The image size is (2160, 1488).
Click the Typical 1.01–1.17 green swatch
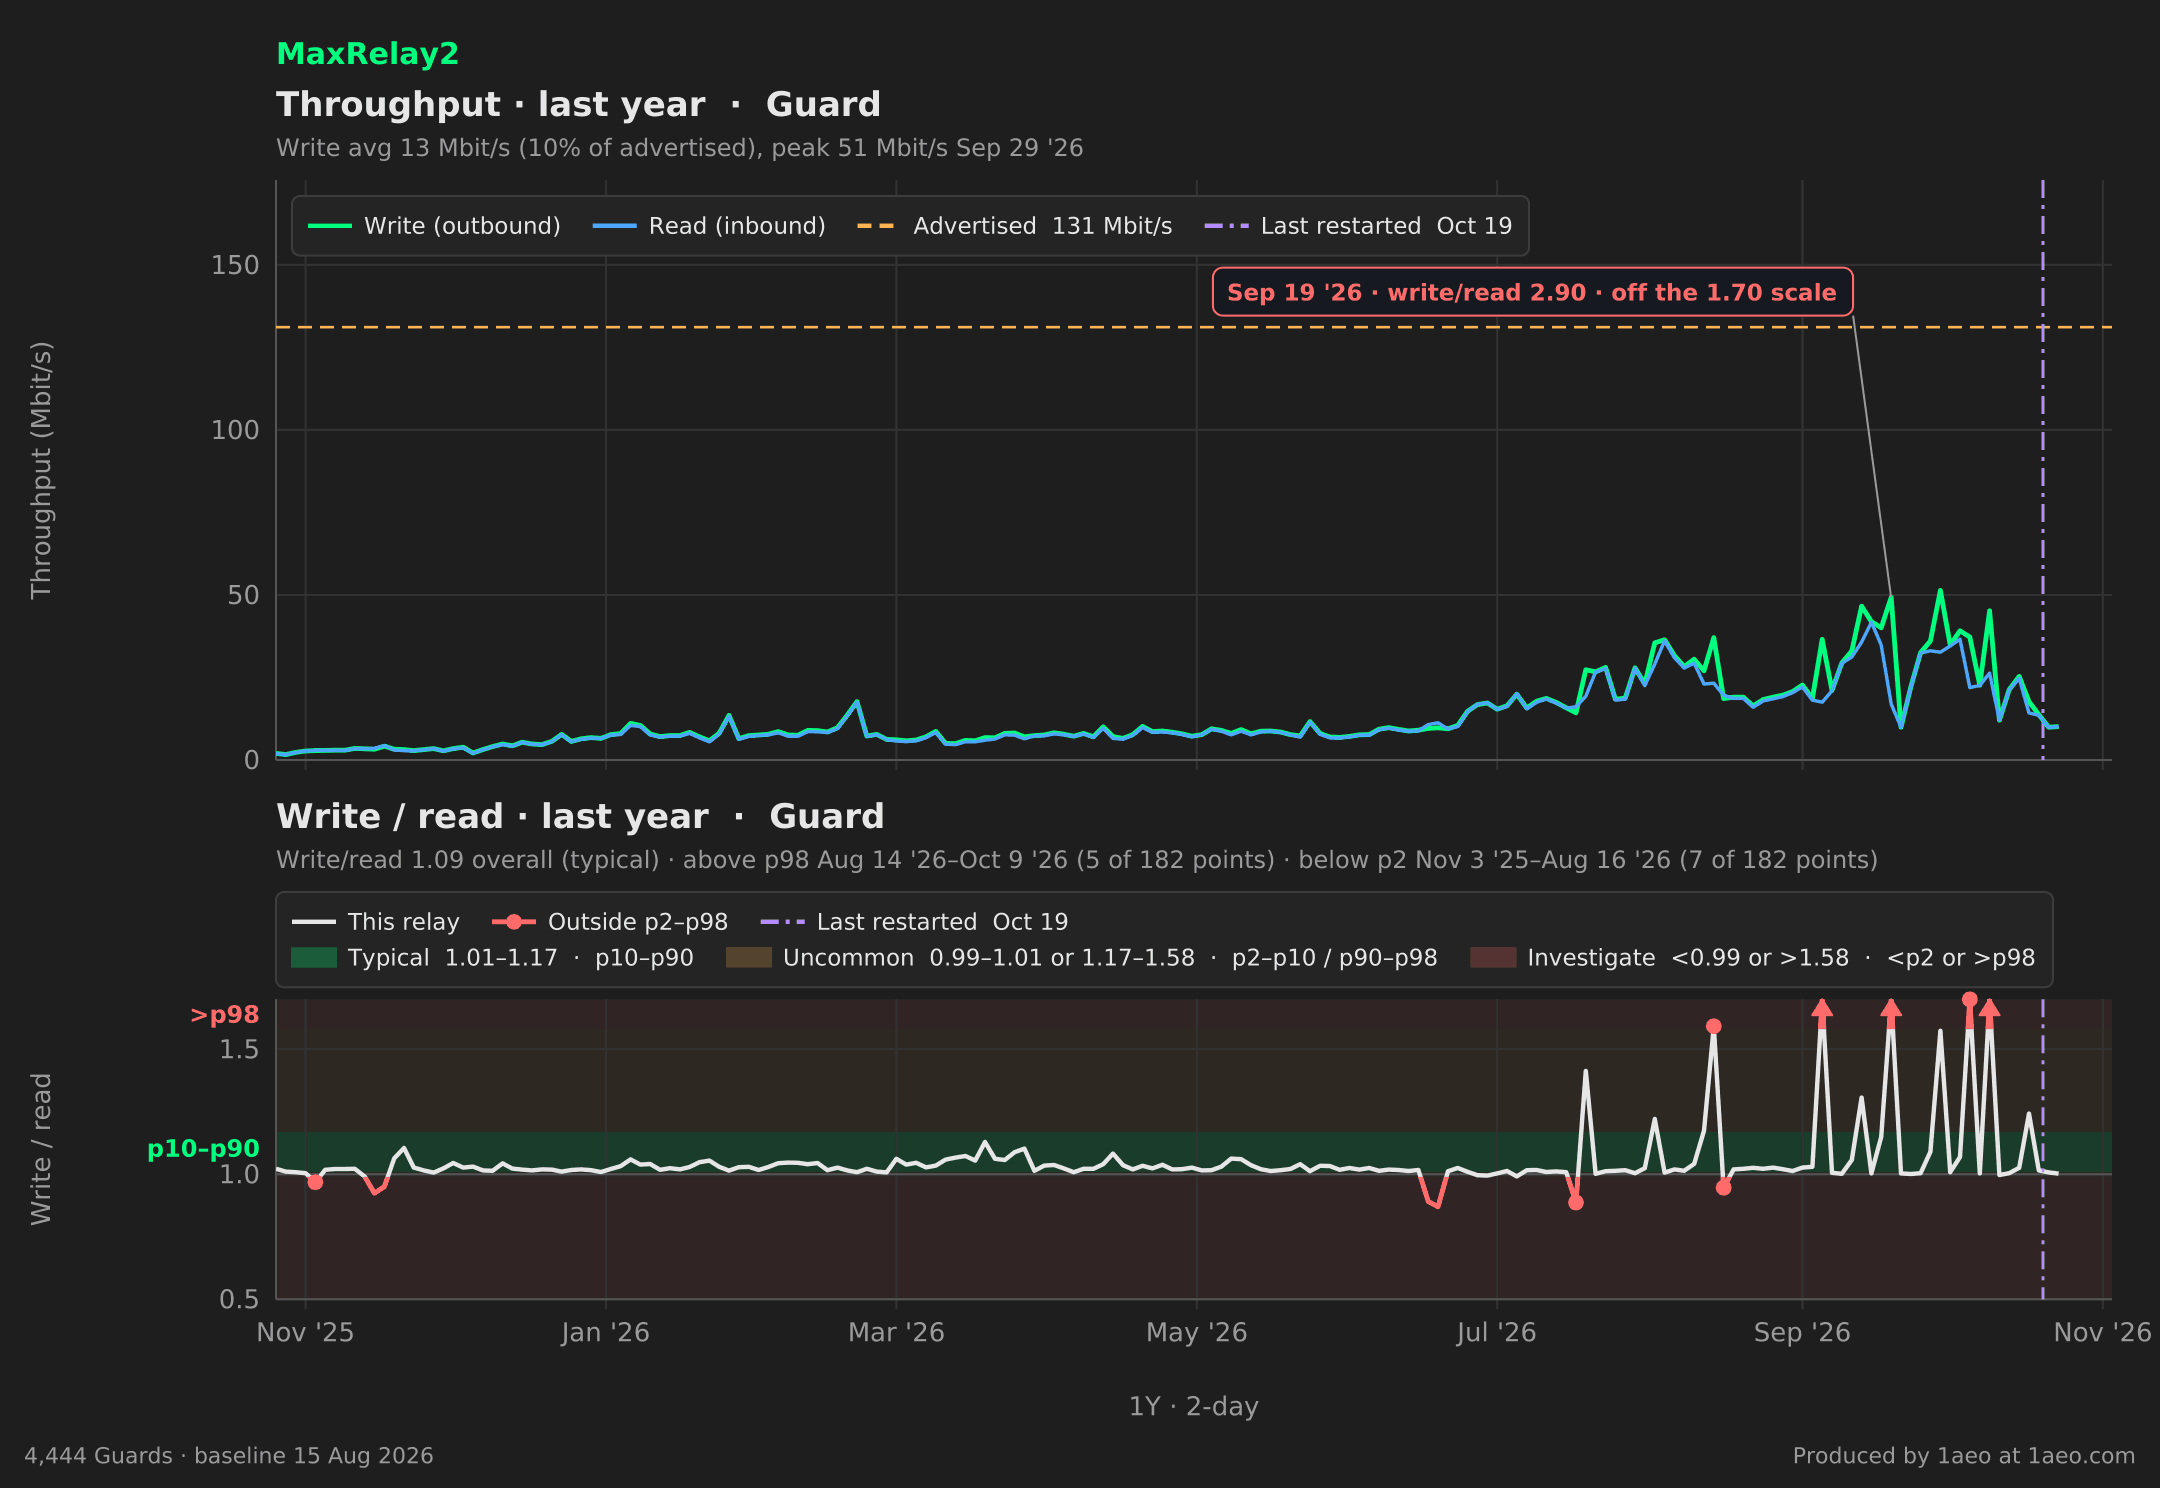(x=314, y=958)
